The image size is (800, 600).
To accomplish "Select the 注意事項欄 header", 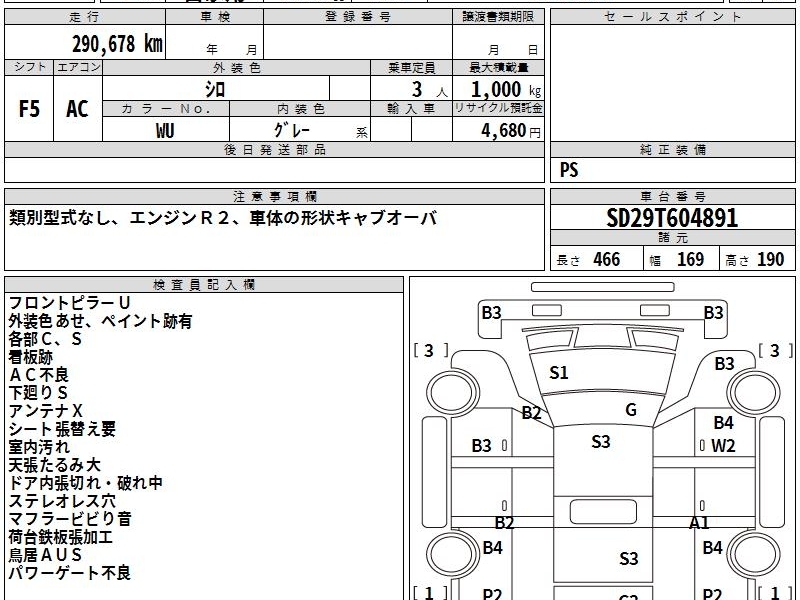I will click(274, 196).
